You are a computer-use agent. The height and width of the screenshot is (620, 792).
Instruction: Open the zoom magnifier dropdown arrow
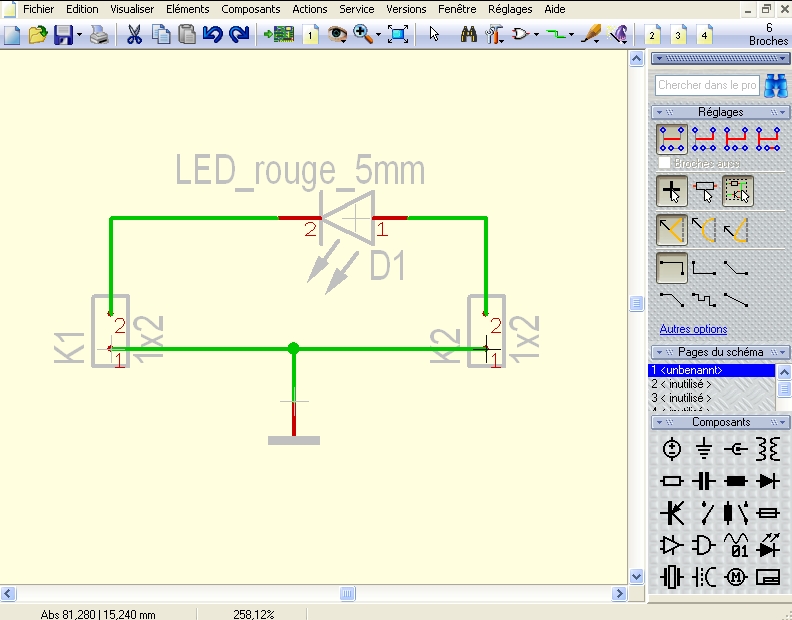coord(378,35)
